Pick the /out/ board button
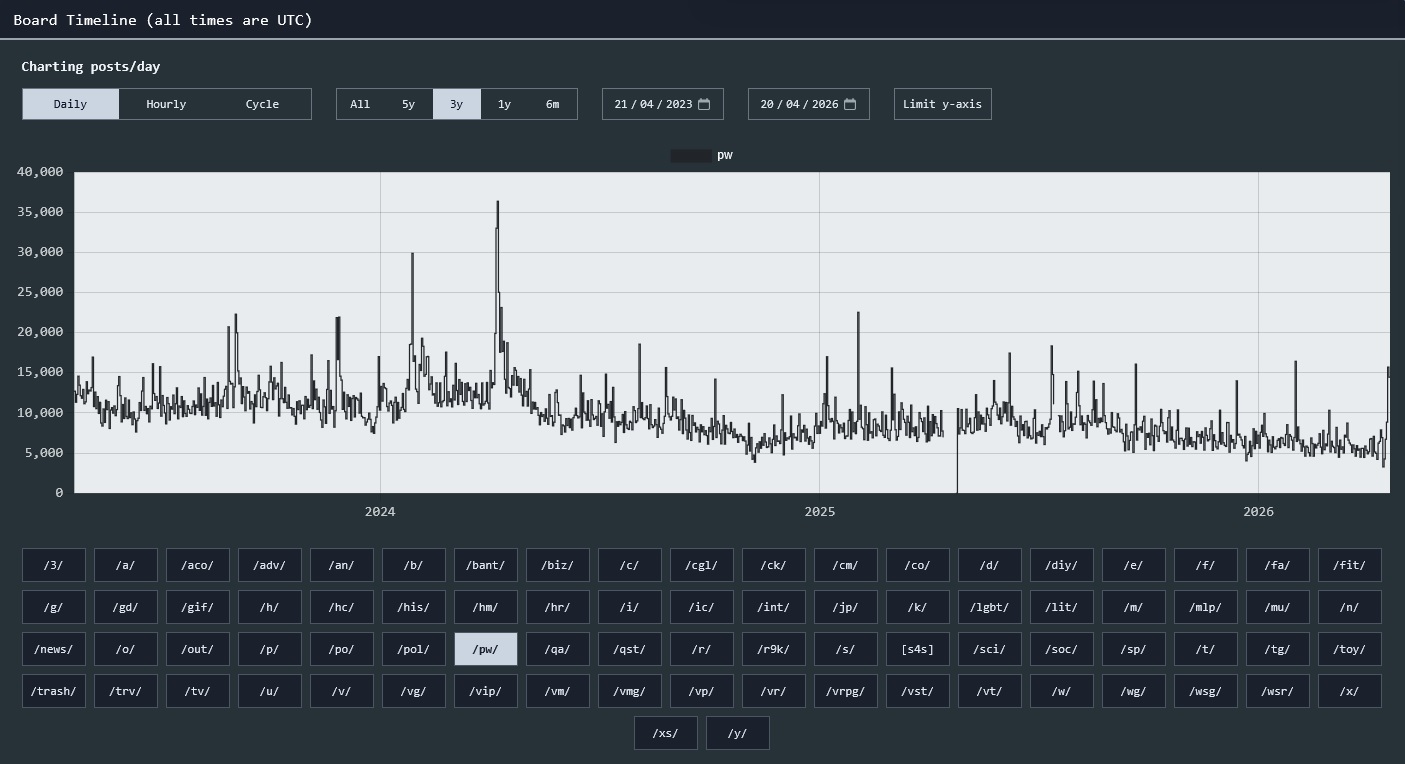 click(198, 649)
